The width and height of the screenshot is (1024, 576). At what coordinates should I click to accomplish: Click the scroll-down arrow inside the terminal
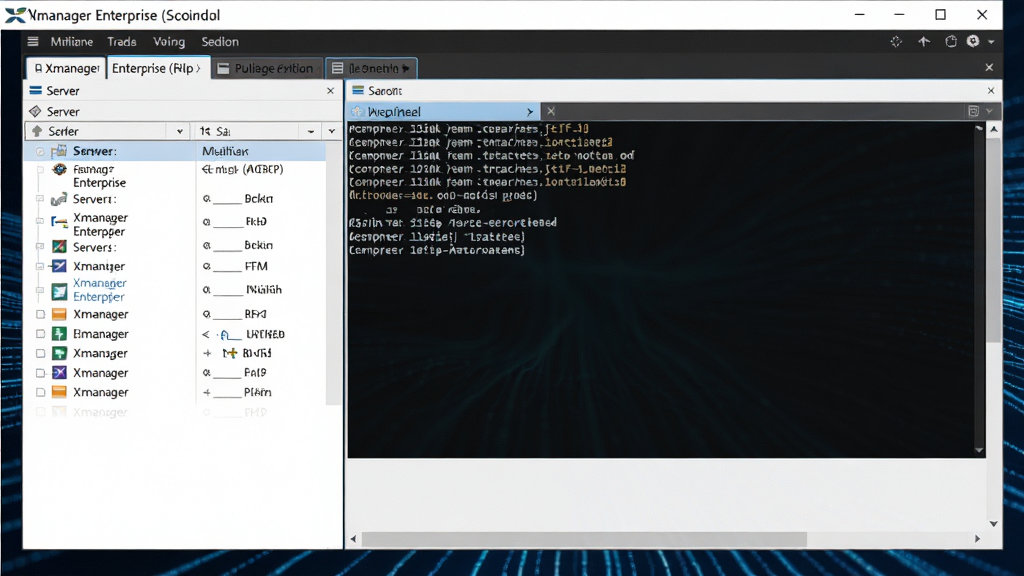pos(978,450)
